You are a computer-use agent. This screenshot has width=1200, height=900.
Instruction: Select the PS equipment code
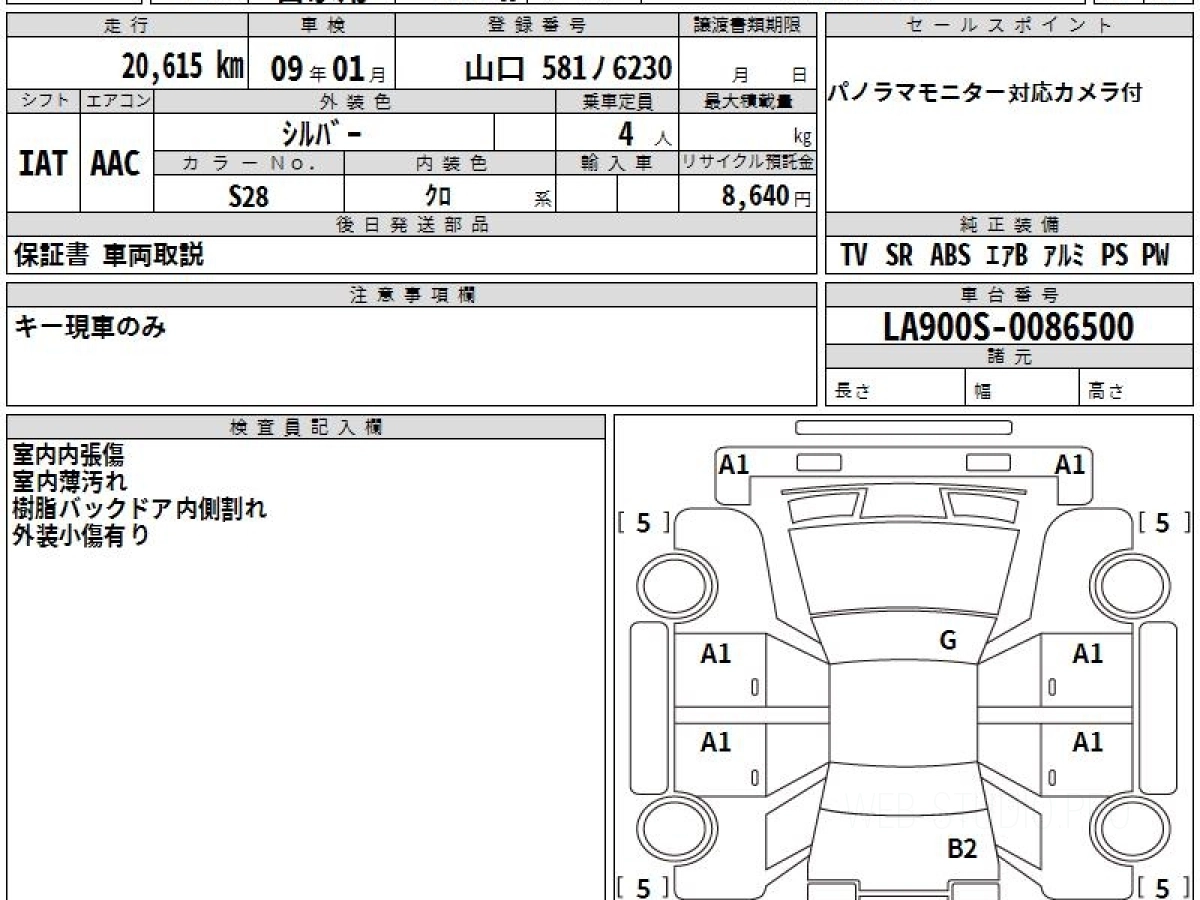pos(1114,256)
